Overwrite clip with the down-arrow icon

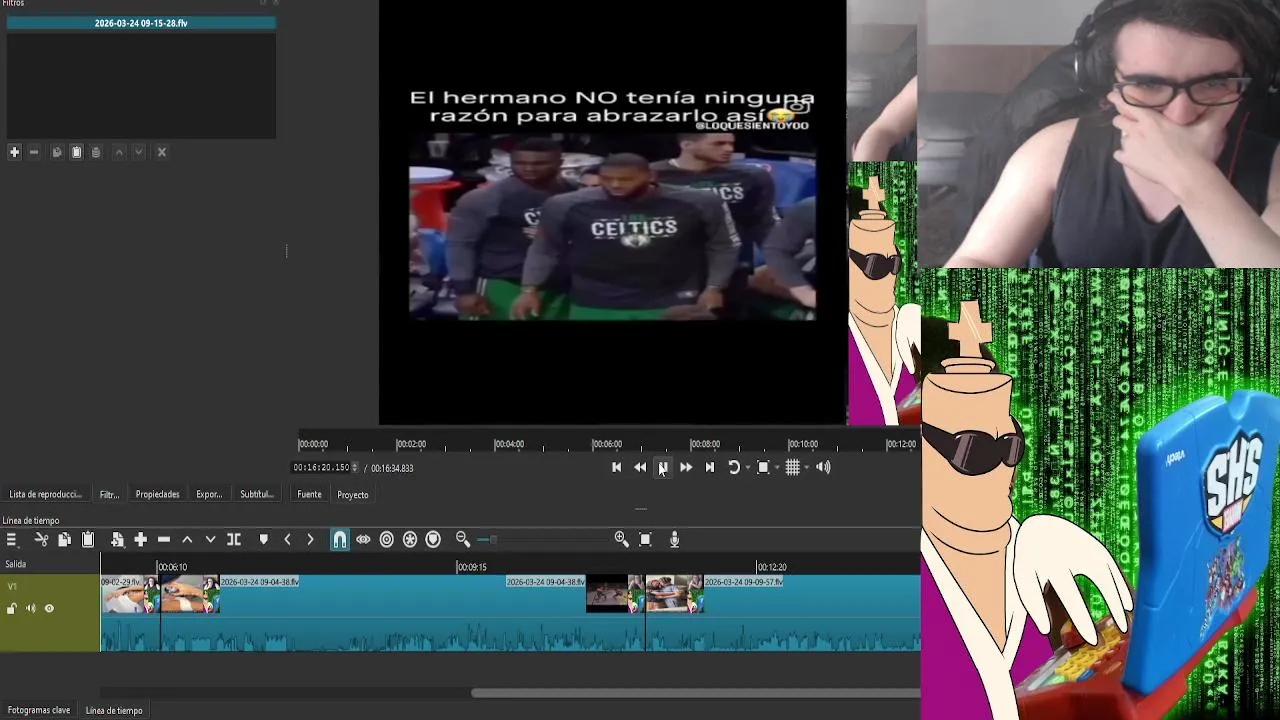click(210, 540)
